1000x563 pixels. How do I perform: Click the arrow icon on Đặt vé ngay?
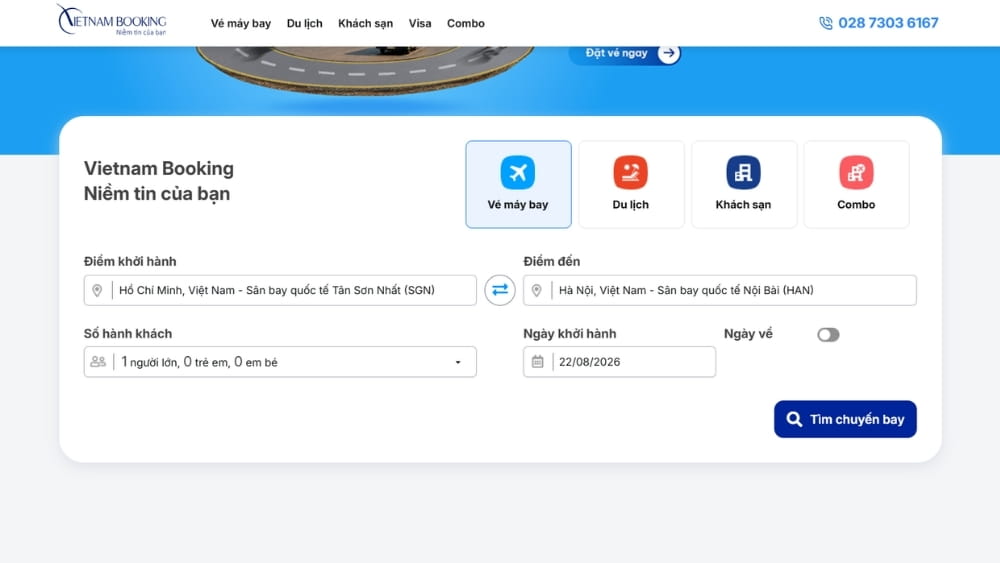[x=668, y=53]
